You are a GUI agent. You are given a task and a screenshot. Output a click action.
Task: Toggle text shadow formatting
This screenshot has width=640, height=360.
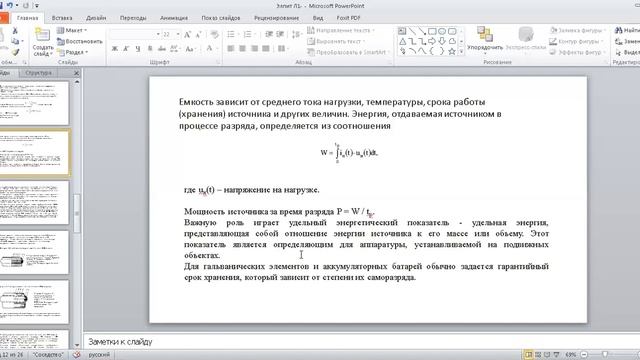point(150,49)
